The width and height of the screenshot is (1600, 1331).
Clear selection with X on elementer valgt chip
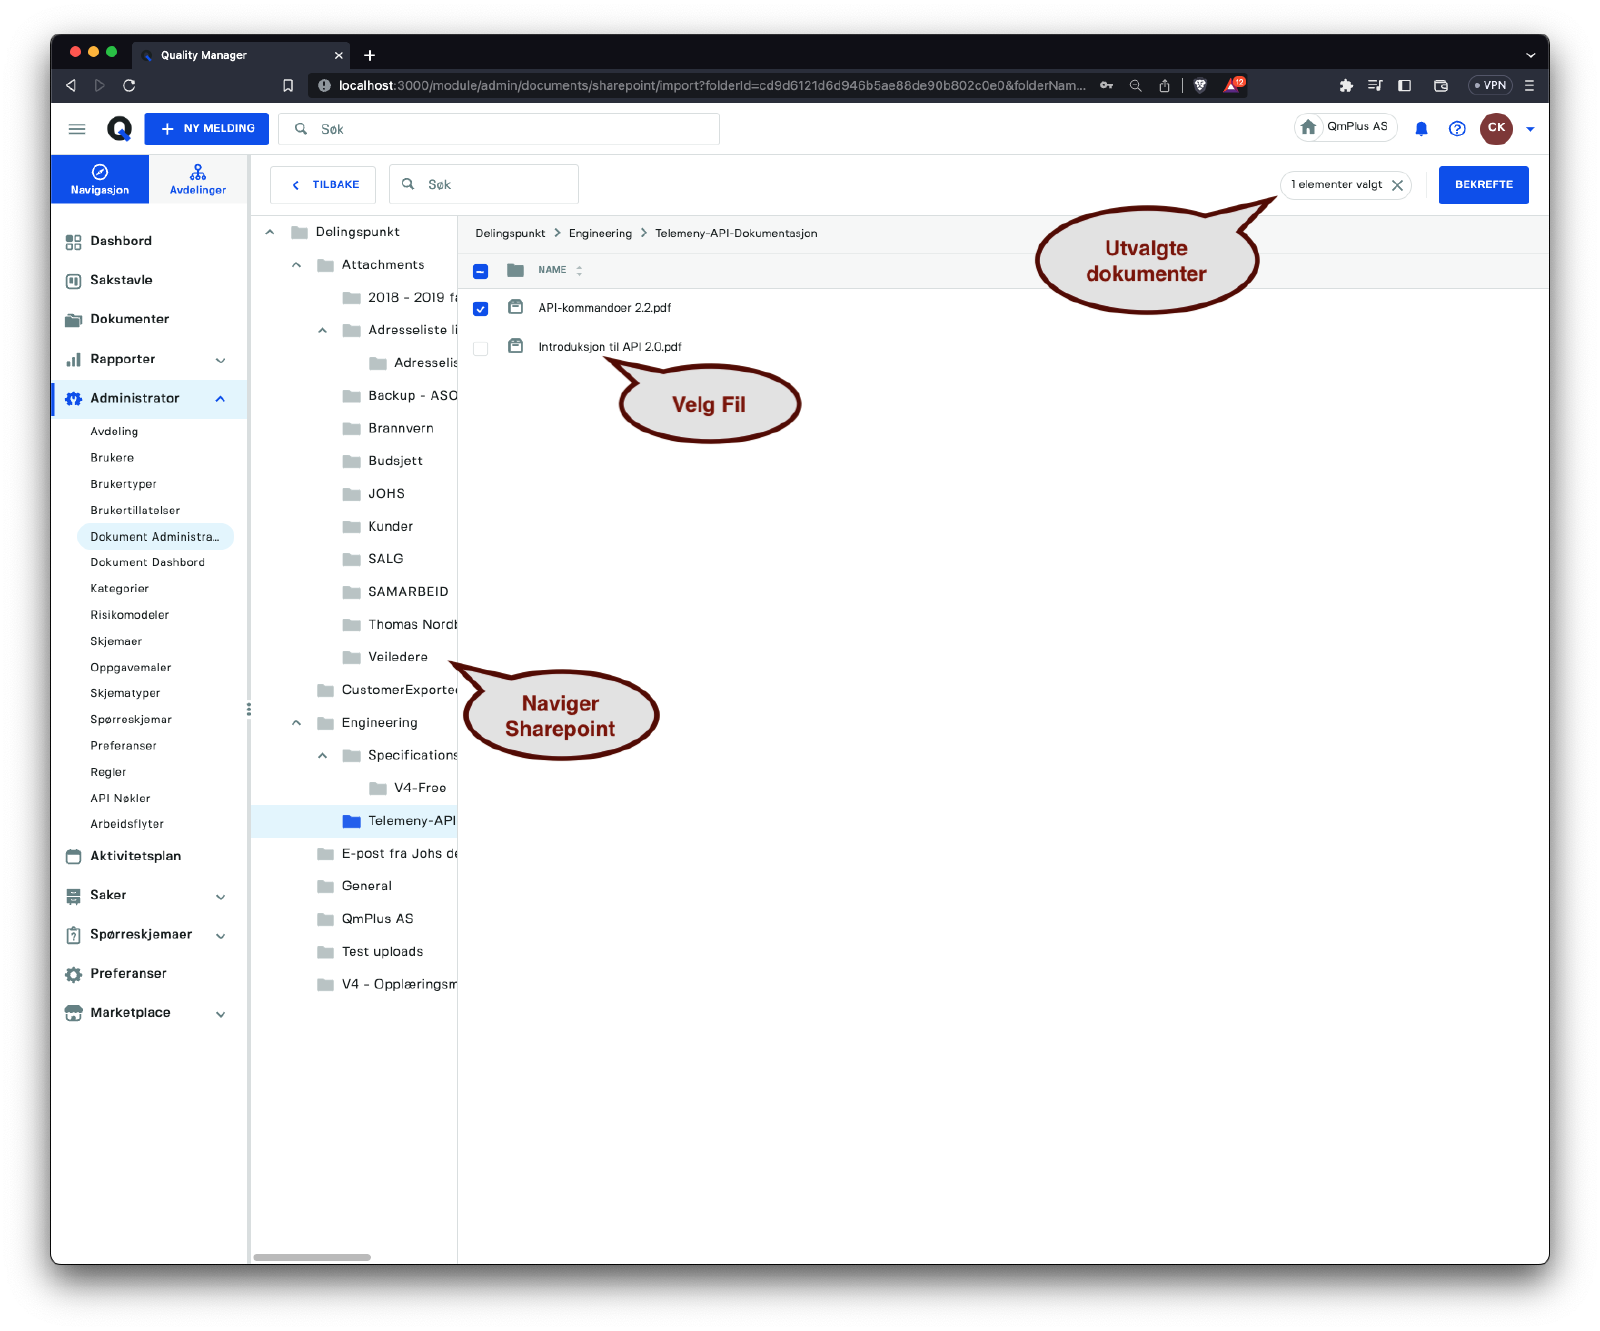pyautogui.click(x=1398, y=185)
